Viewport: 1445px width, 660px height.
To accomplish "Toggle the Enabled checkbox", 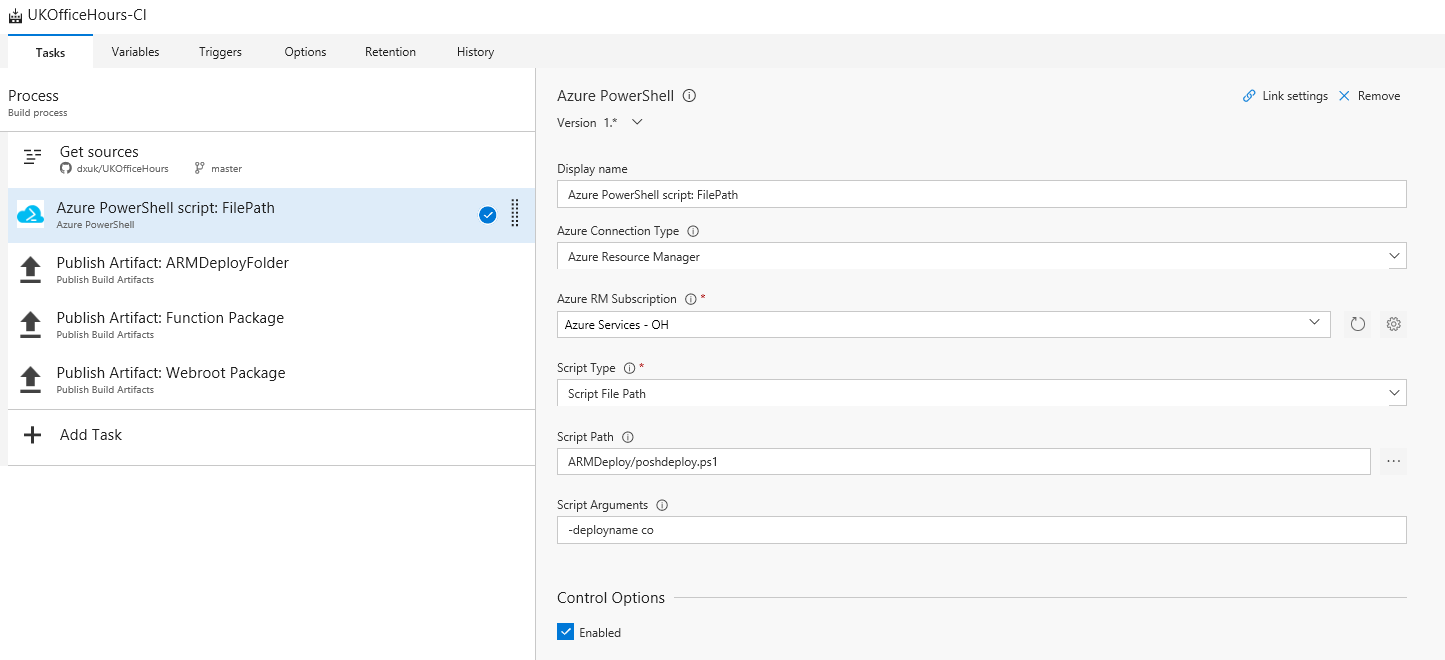I will [566, 632].
